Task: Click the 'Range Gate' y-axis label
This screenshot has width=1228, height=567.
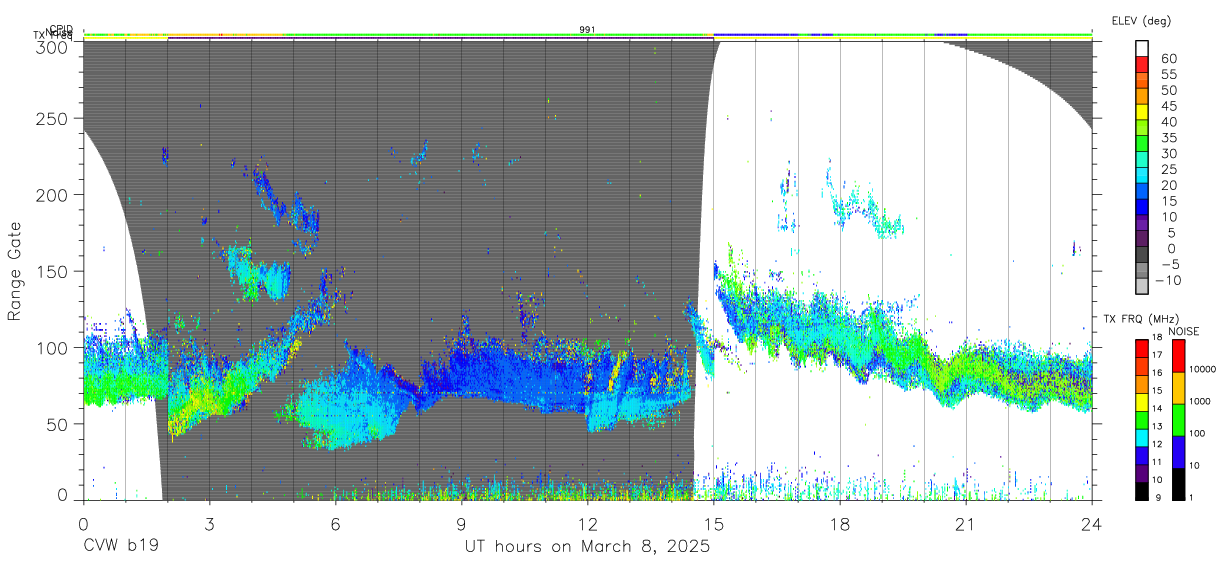Action: [x=15, y=272]
